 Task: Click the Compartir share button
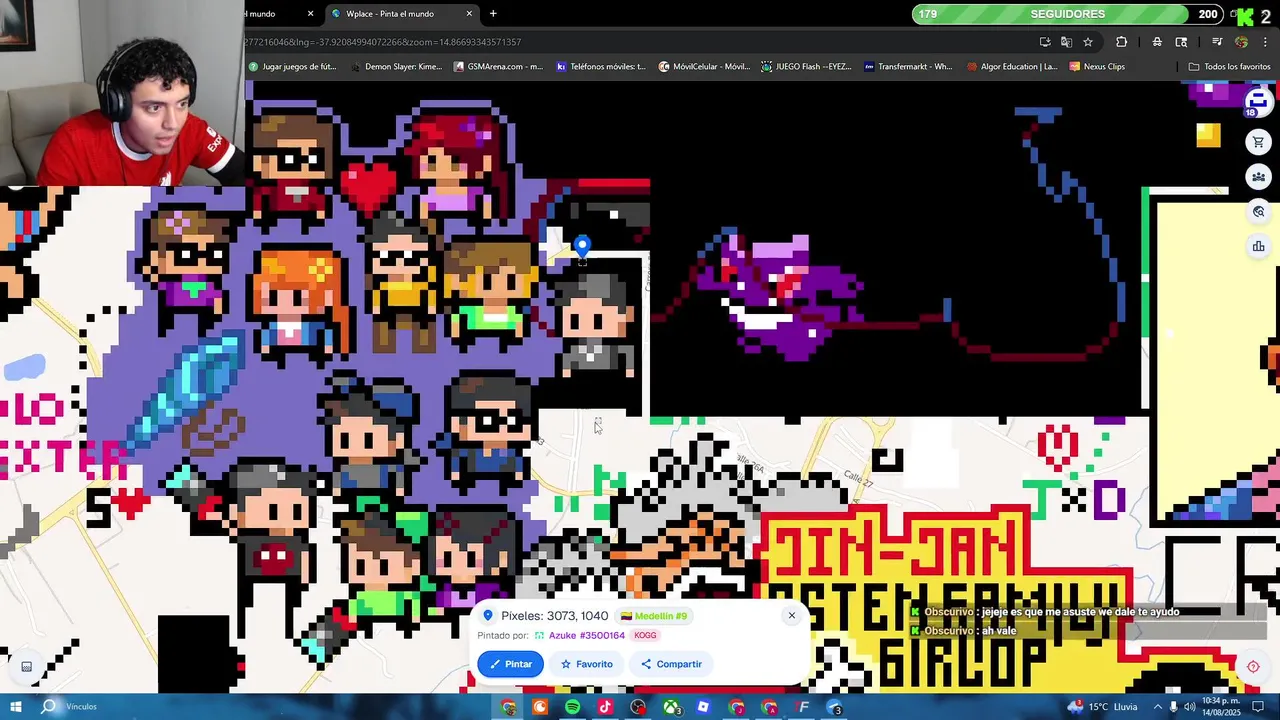pyautogui.click(x=671, y=664)
